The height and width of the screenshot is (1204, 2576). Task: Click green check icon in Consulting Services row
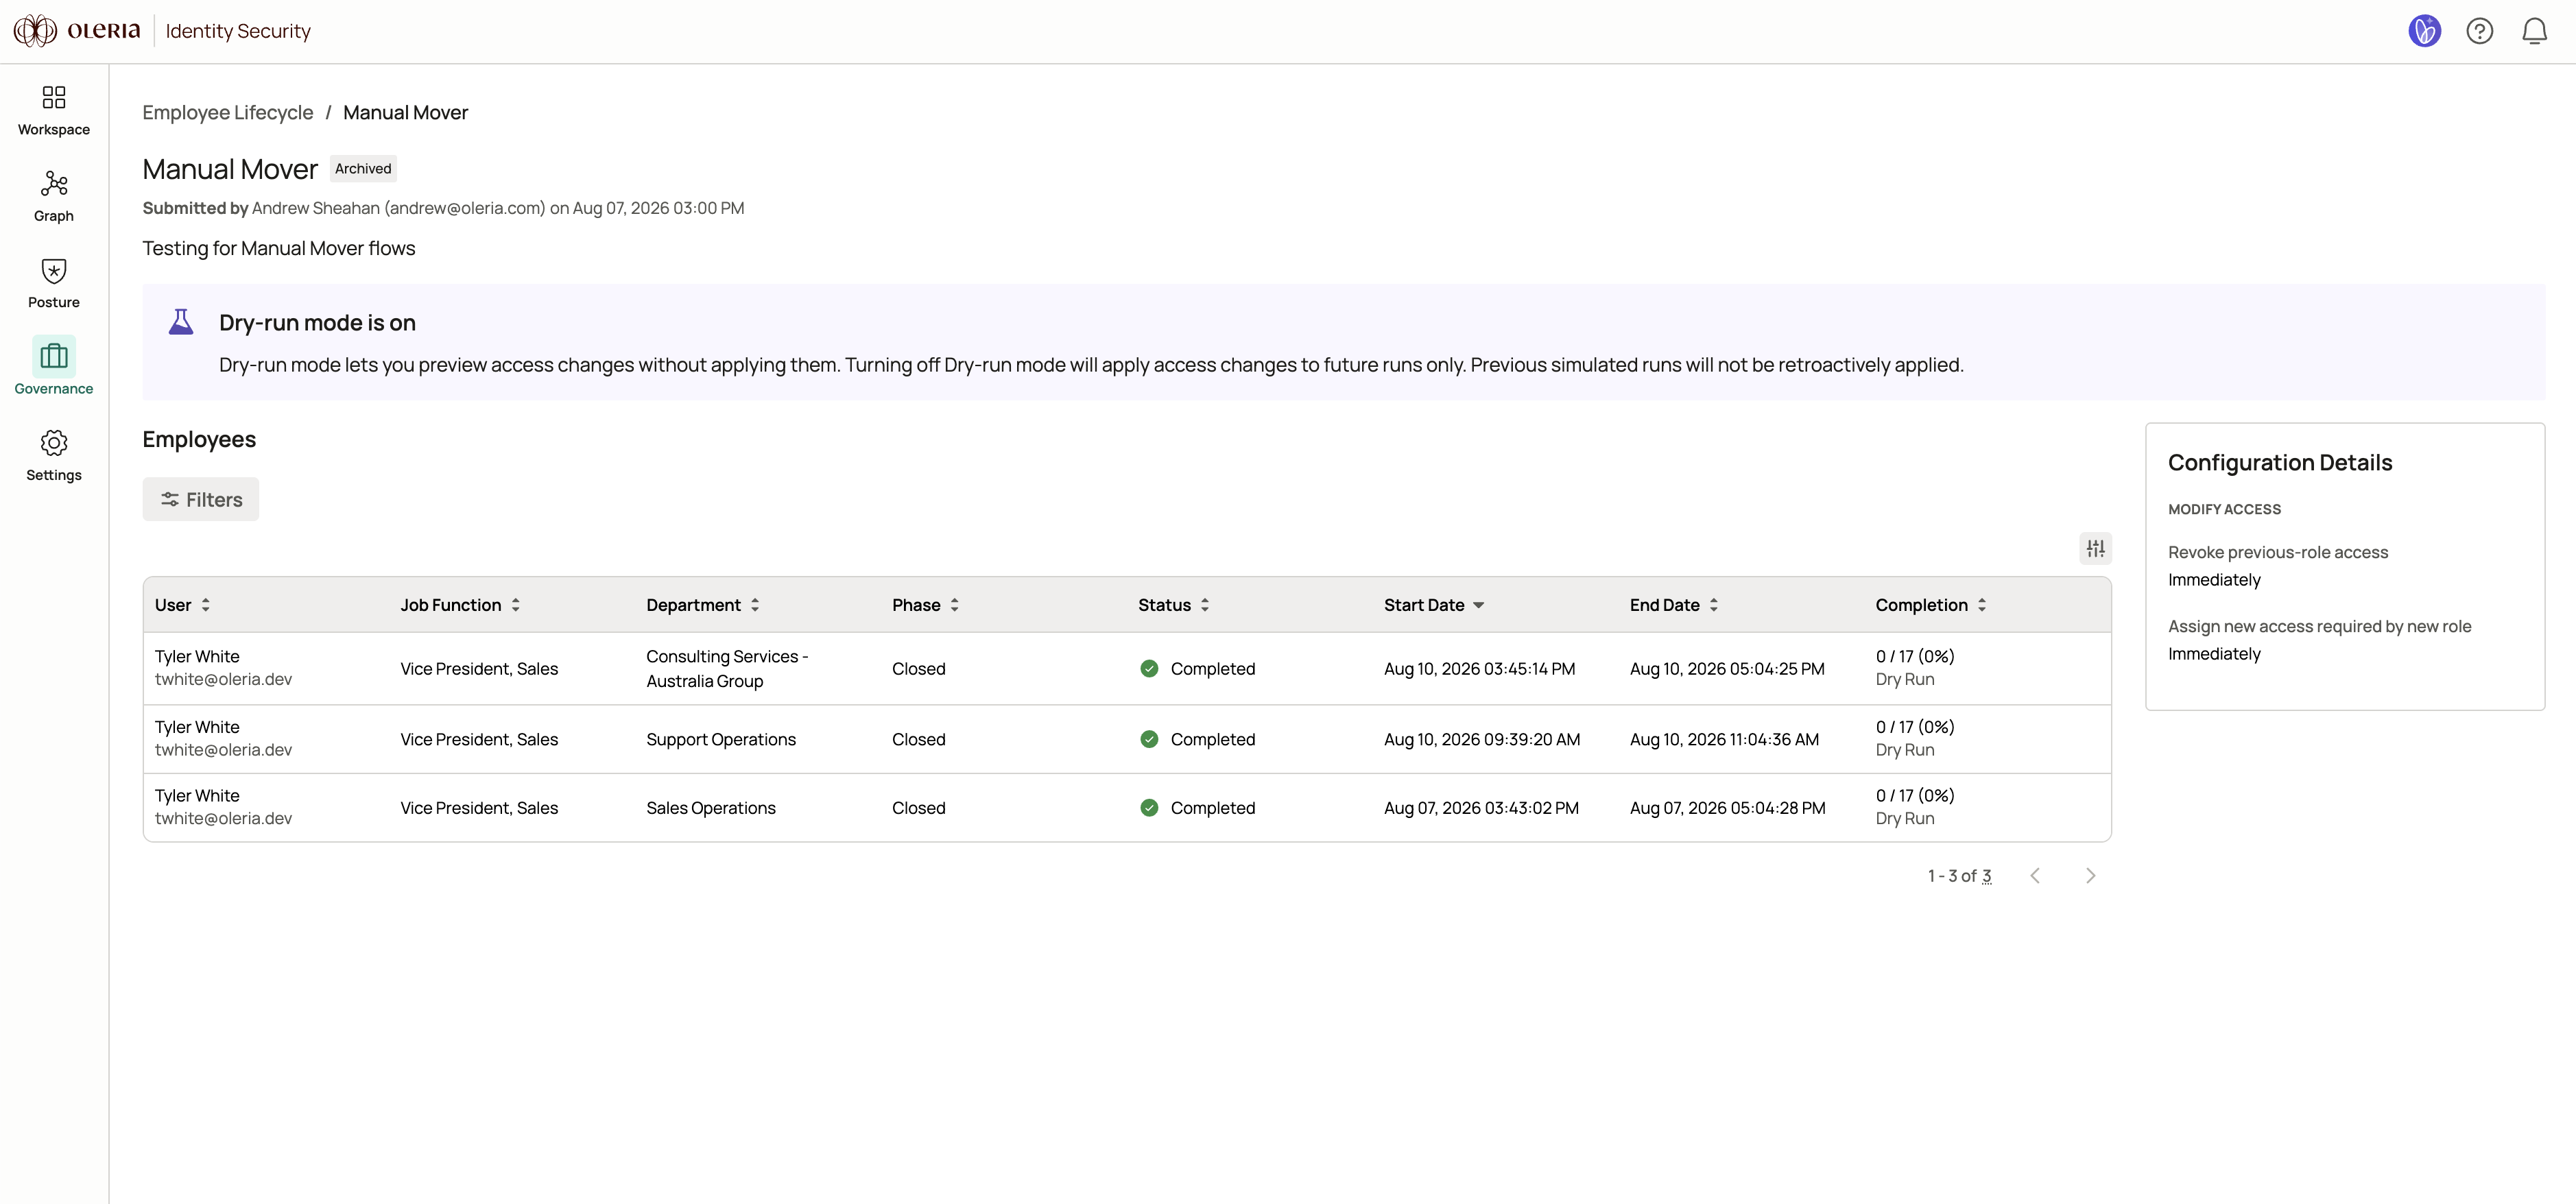pyautogui.click(x=1149, y=668)
